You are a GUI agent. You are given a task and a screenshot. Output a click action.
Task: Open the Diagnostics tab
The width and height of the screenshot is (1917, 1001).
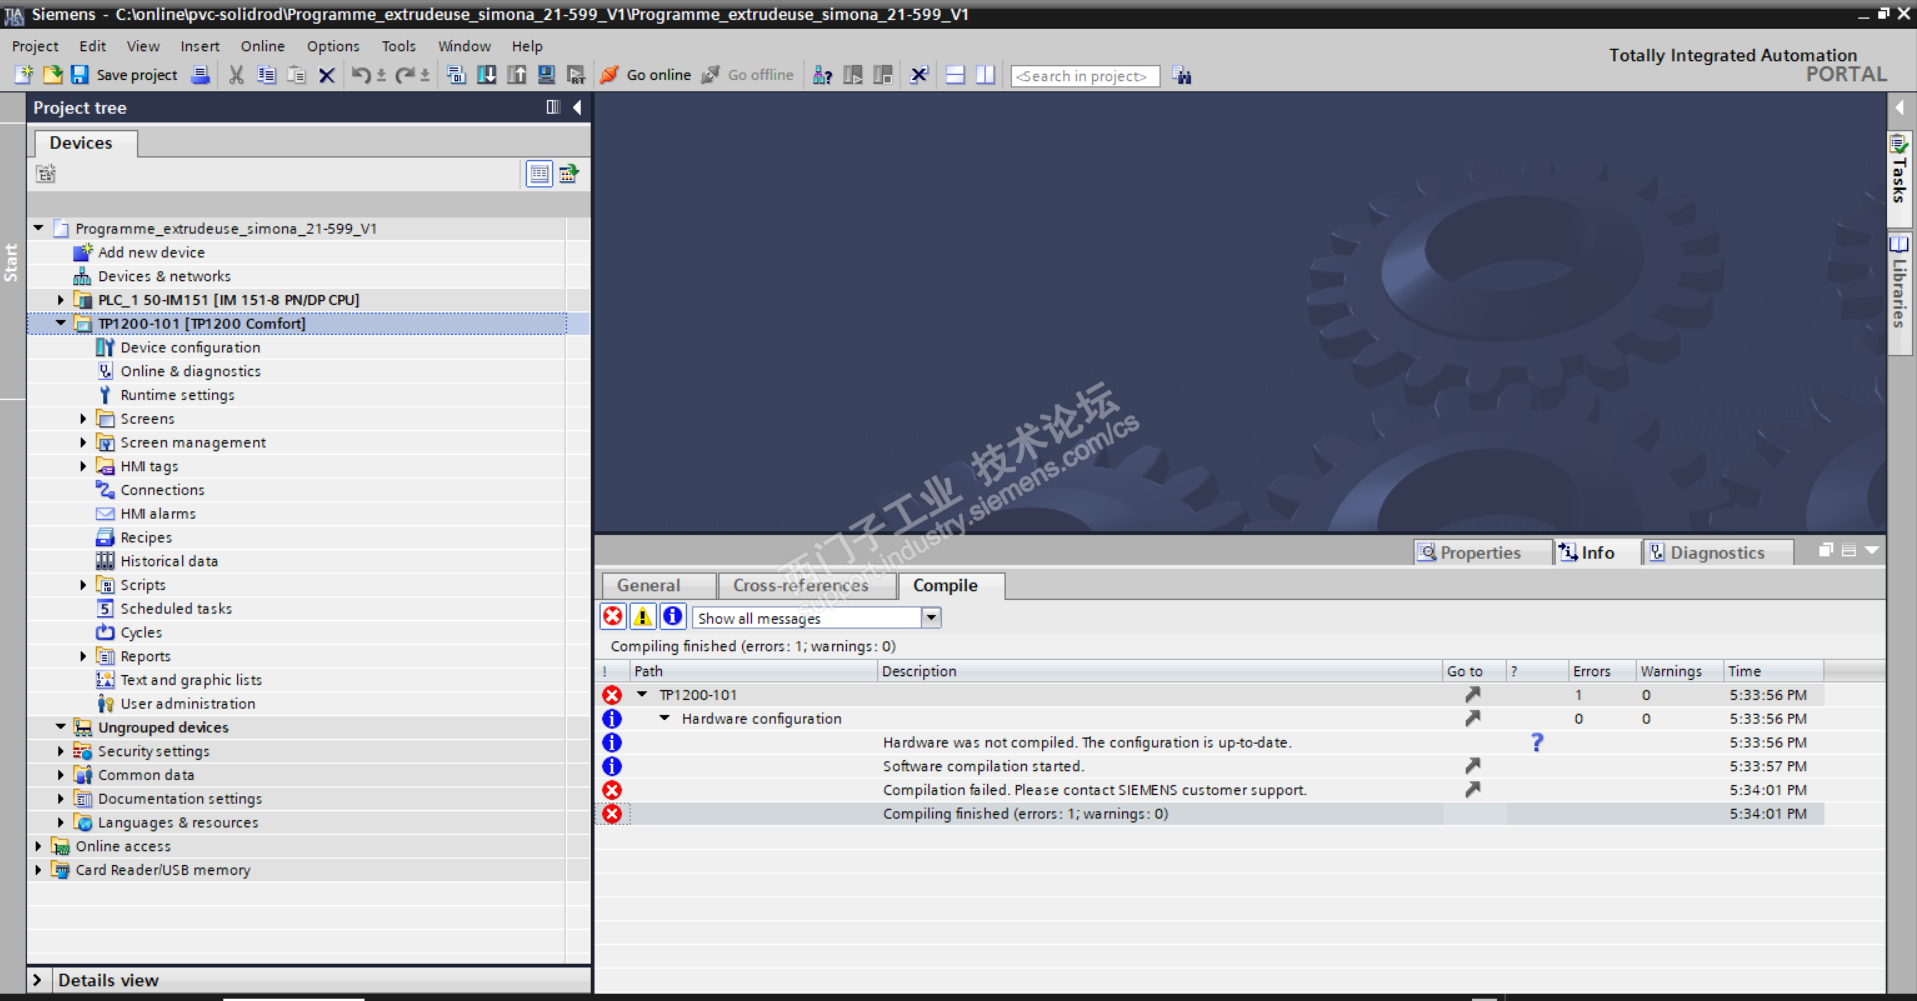coord(1717,552)
